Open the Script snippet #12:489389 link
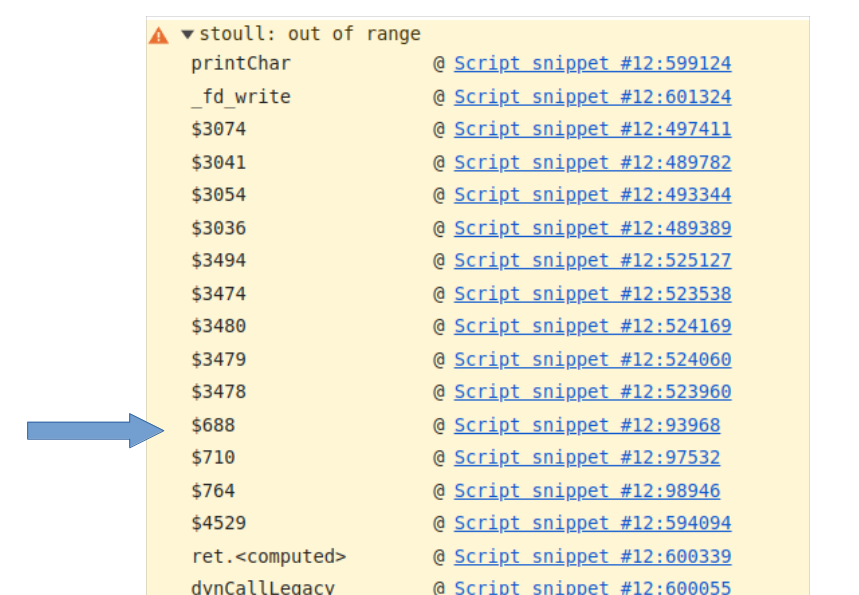This screenshot has height=595, width=859. (592, 228)
